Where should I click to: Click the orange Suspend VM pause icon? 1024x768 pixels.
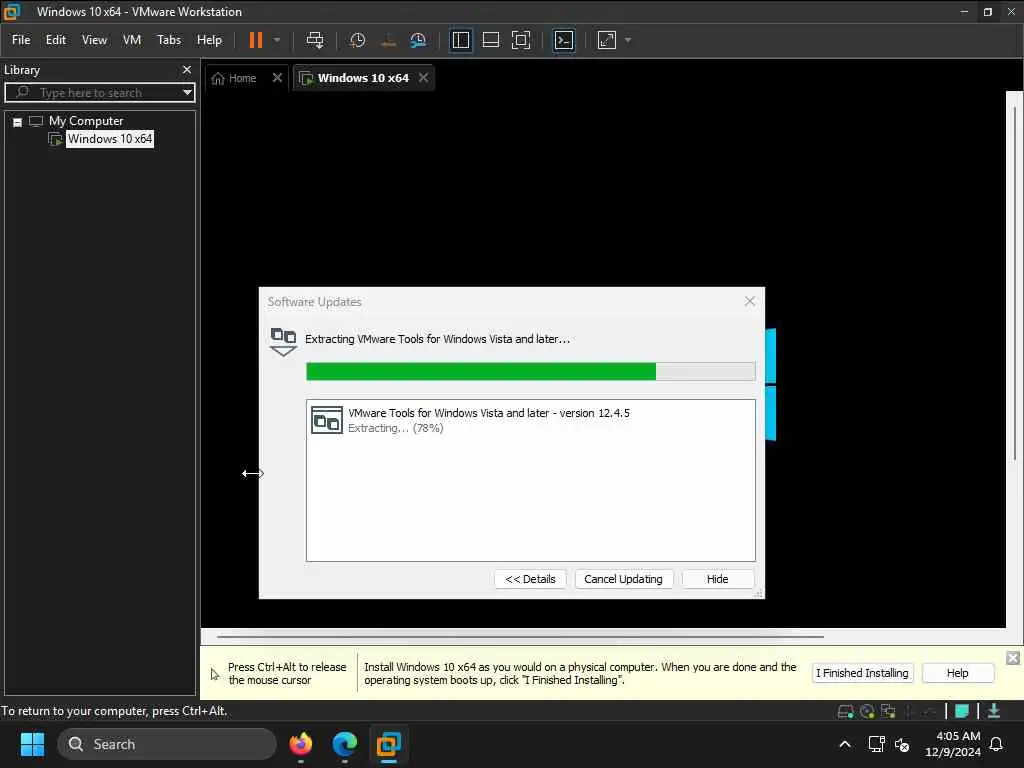[255, 40]
